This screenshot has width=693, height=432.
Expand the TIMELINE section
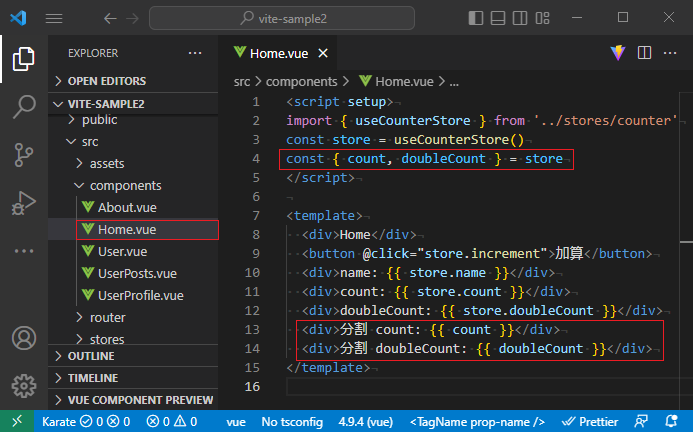[x=133, y=378]
